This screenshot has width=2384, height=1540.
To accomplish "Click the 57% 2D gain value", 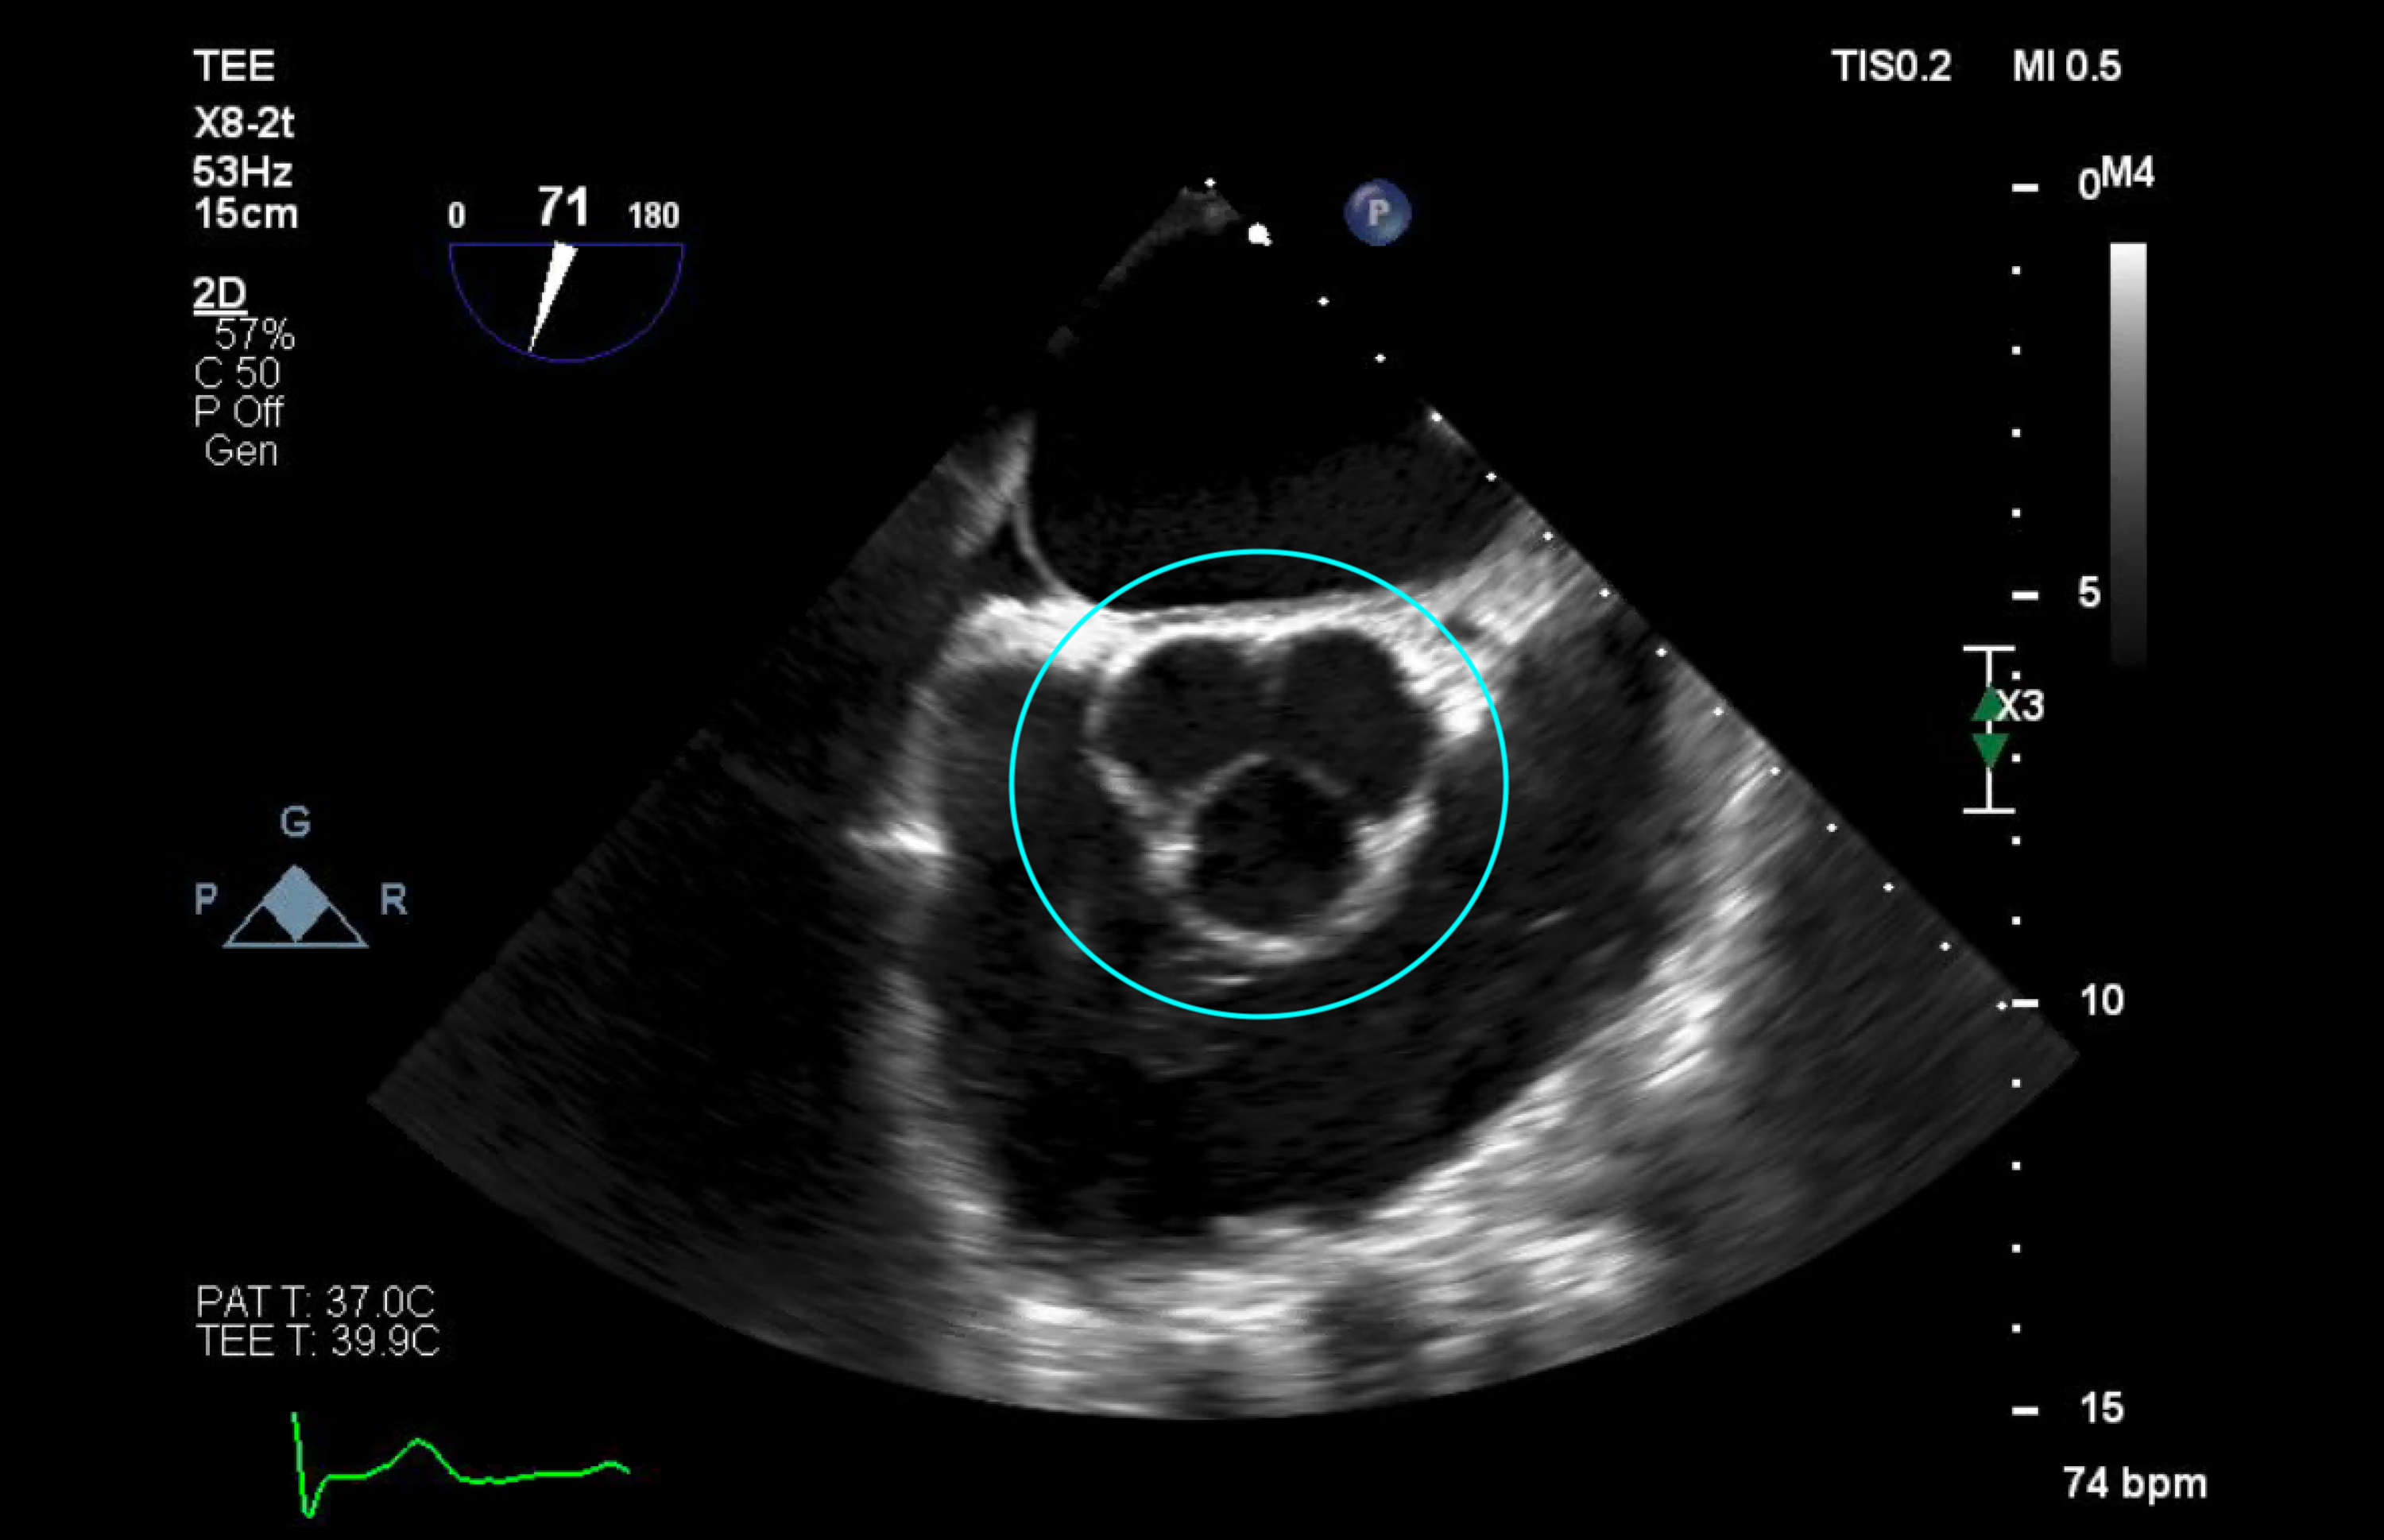I will 255,334.
